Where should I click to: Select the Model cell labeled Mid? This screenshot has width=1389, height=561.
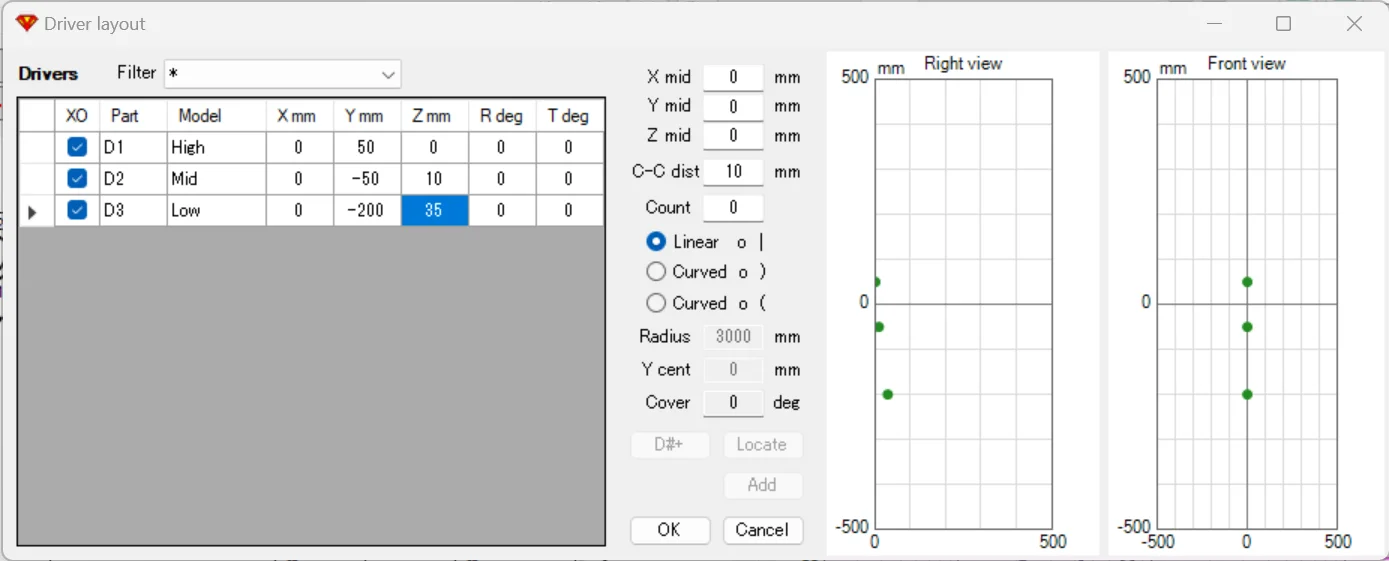(x=215, y=179)
